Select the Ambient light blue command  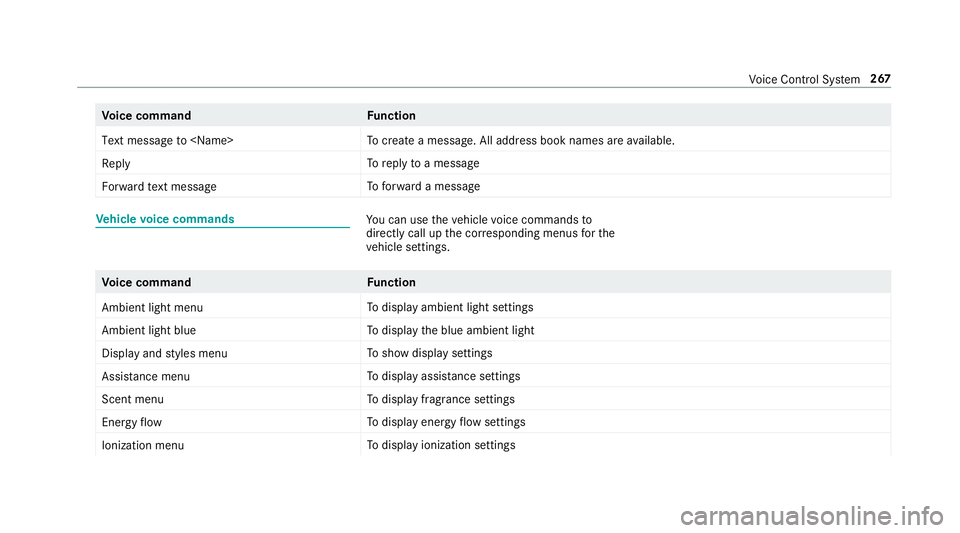[149, 330]
